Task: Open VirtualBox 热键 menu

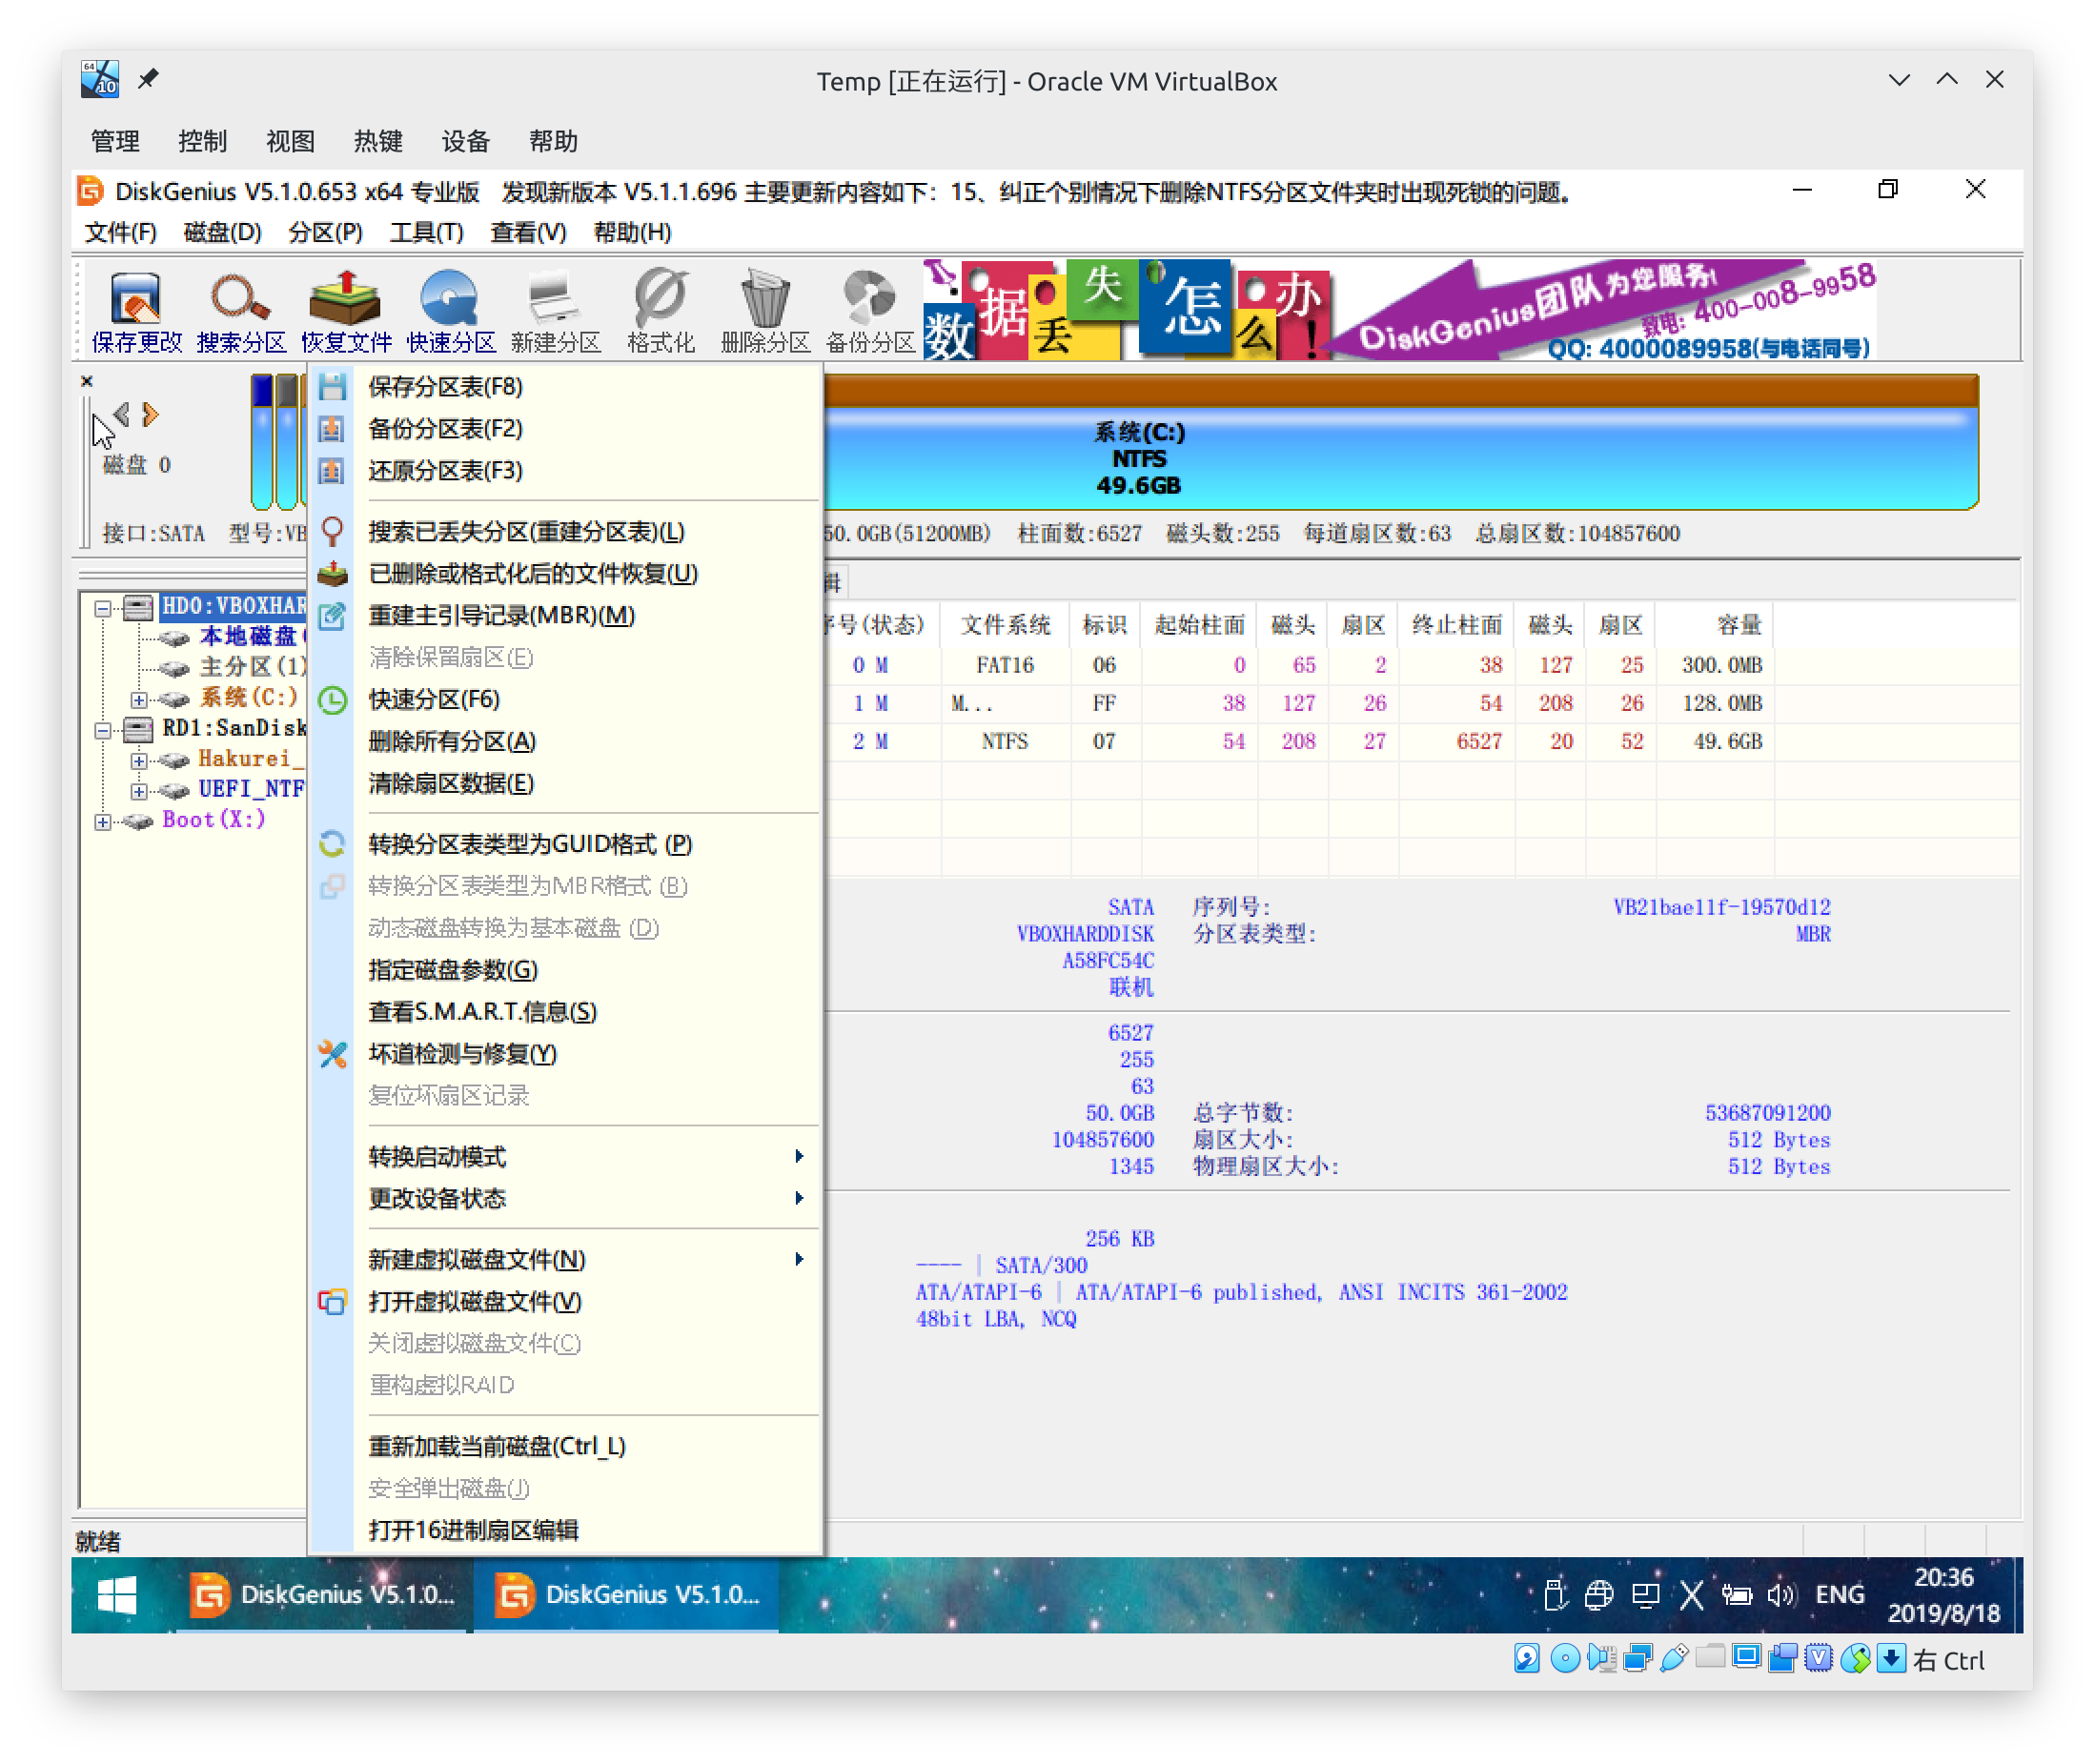Action: tap(378, 141)
